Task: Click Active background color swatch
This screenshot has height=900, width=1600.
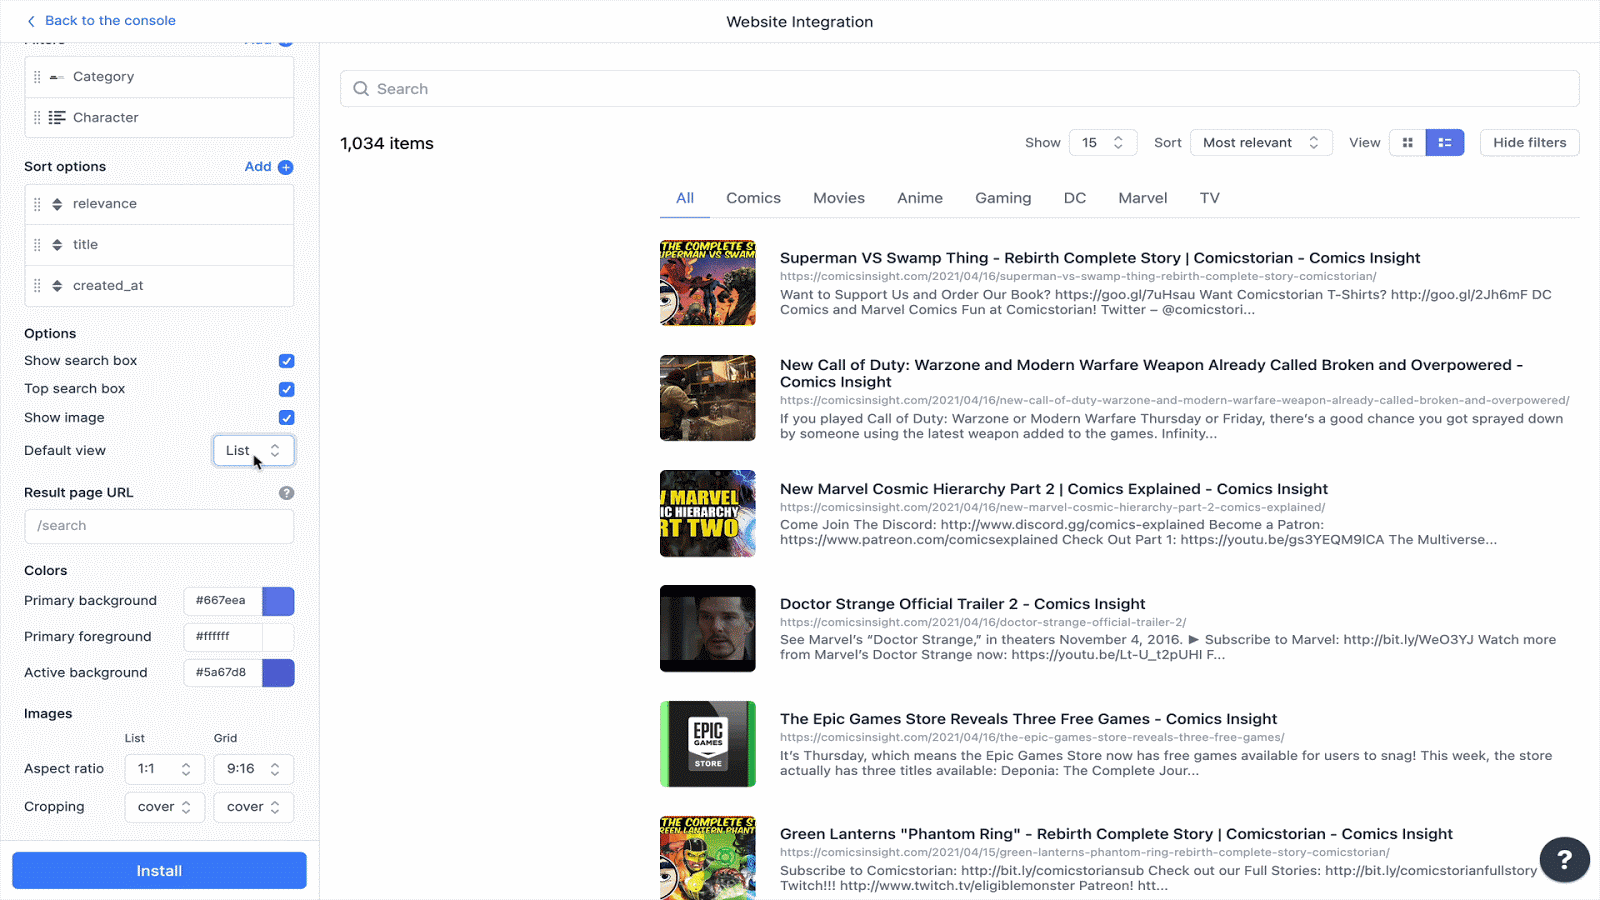Action: 278,673
